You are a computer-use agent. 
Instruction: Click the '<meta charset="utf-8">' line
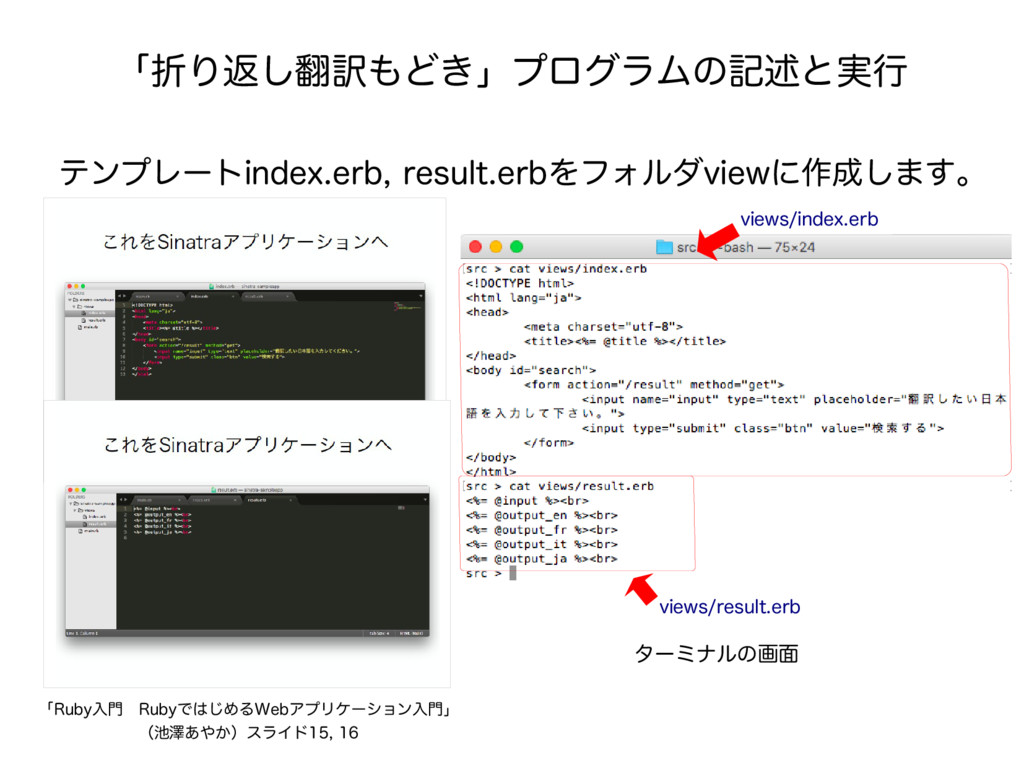point(603,327)
